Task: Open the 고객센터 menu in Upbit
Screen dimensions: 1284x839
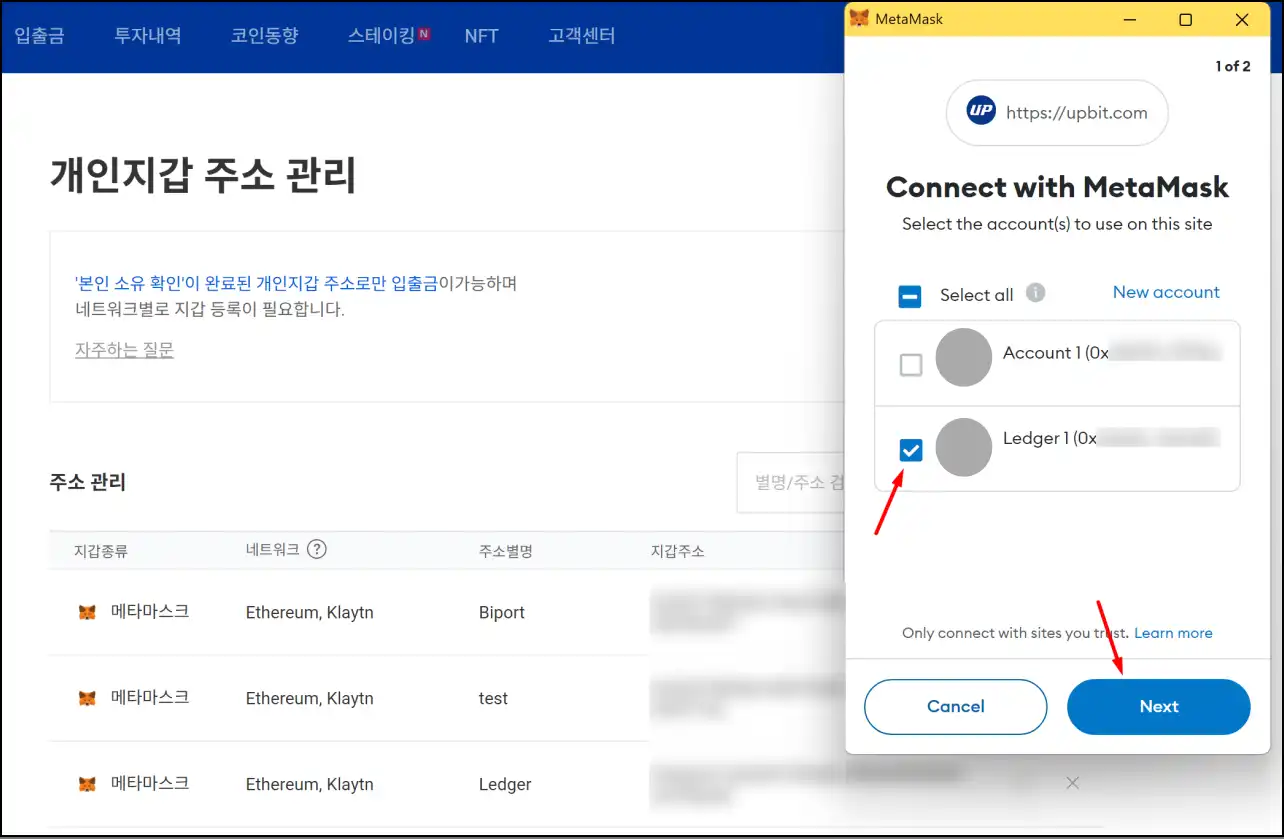Action: click(582, 36)
